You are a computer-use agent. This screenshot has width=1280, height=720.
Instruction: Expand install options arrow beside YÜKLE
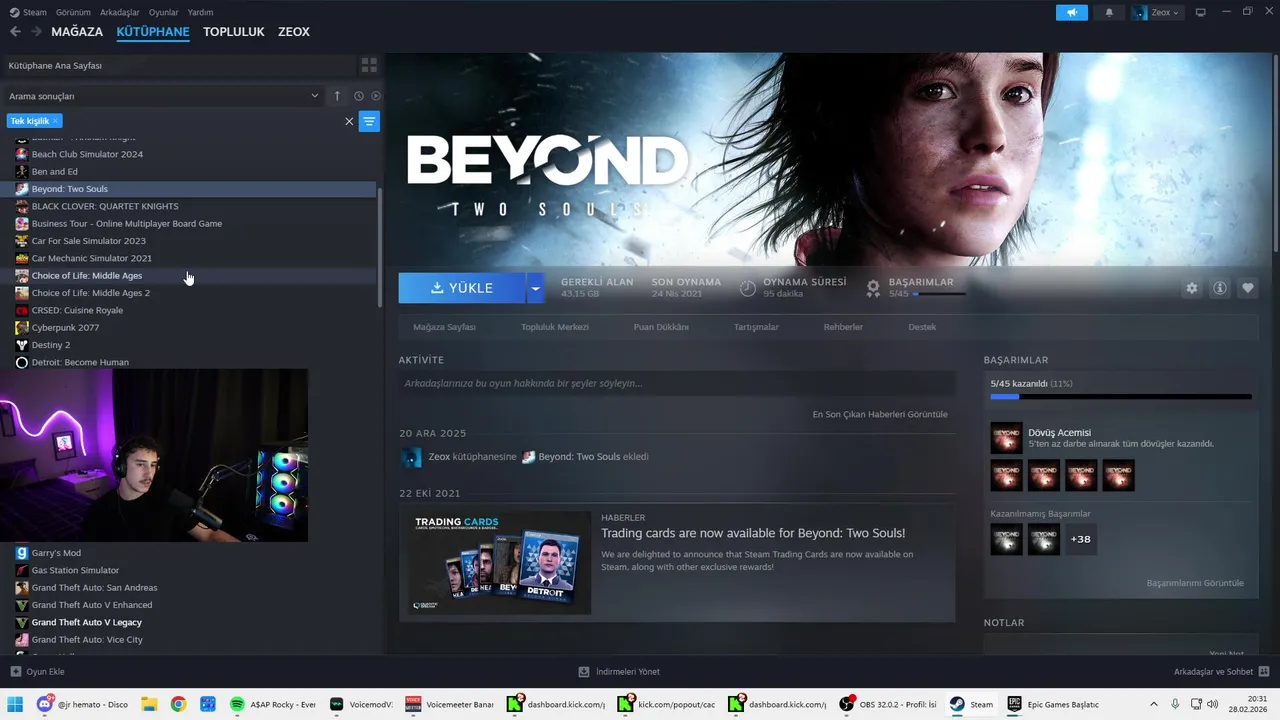point(535,288)
